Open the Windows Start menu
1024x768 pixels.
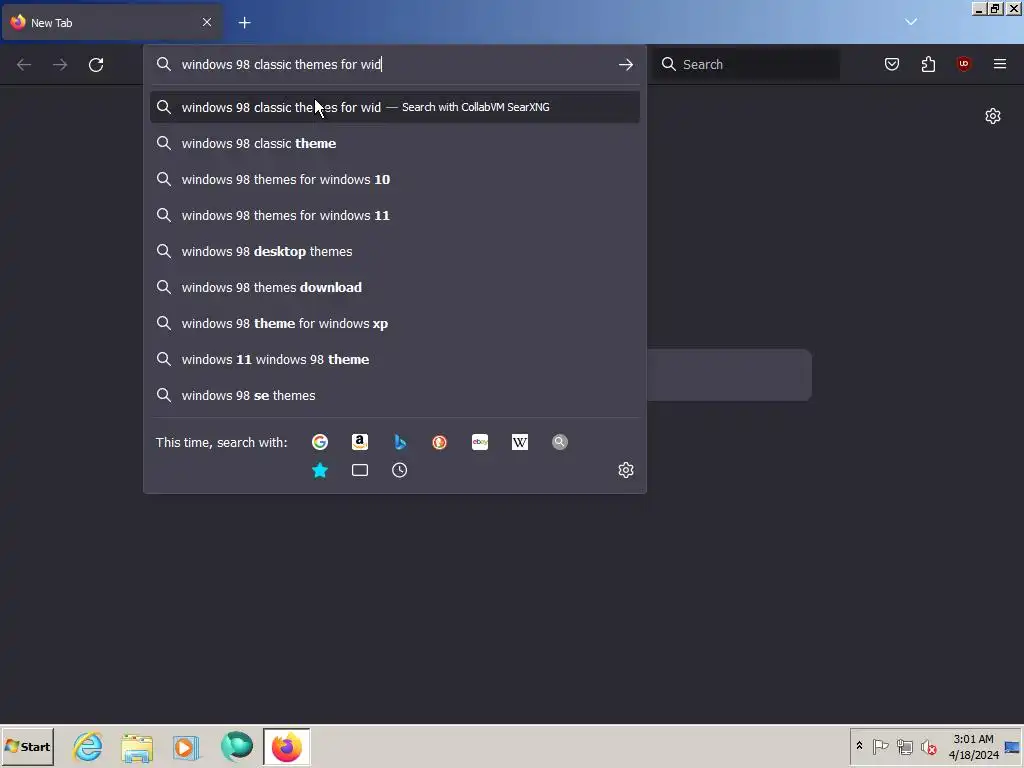27,746
